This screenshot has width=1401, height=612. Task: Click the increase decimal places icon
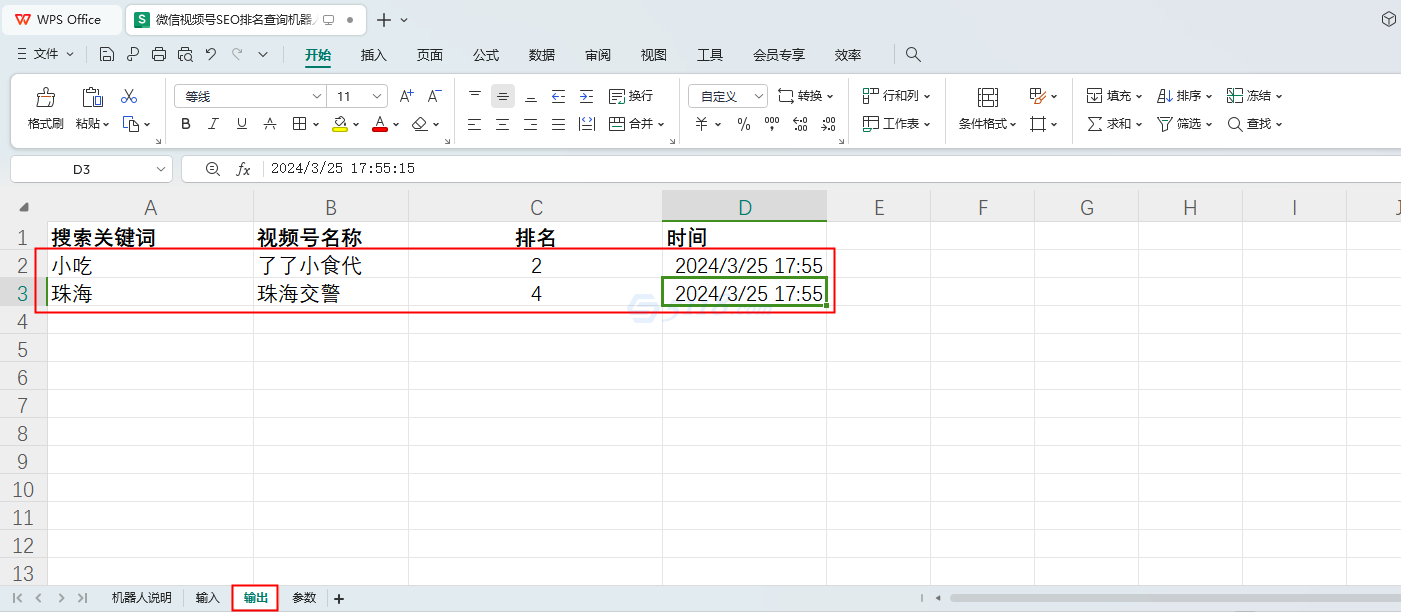coord(800,124)
